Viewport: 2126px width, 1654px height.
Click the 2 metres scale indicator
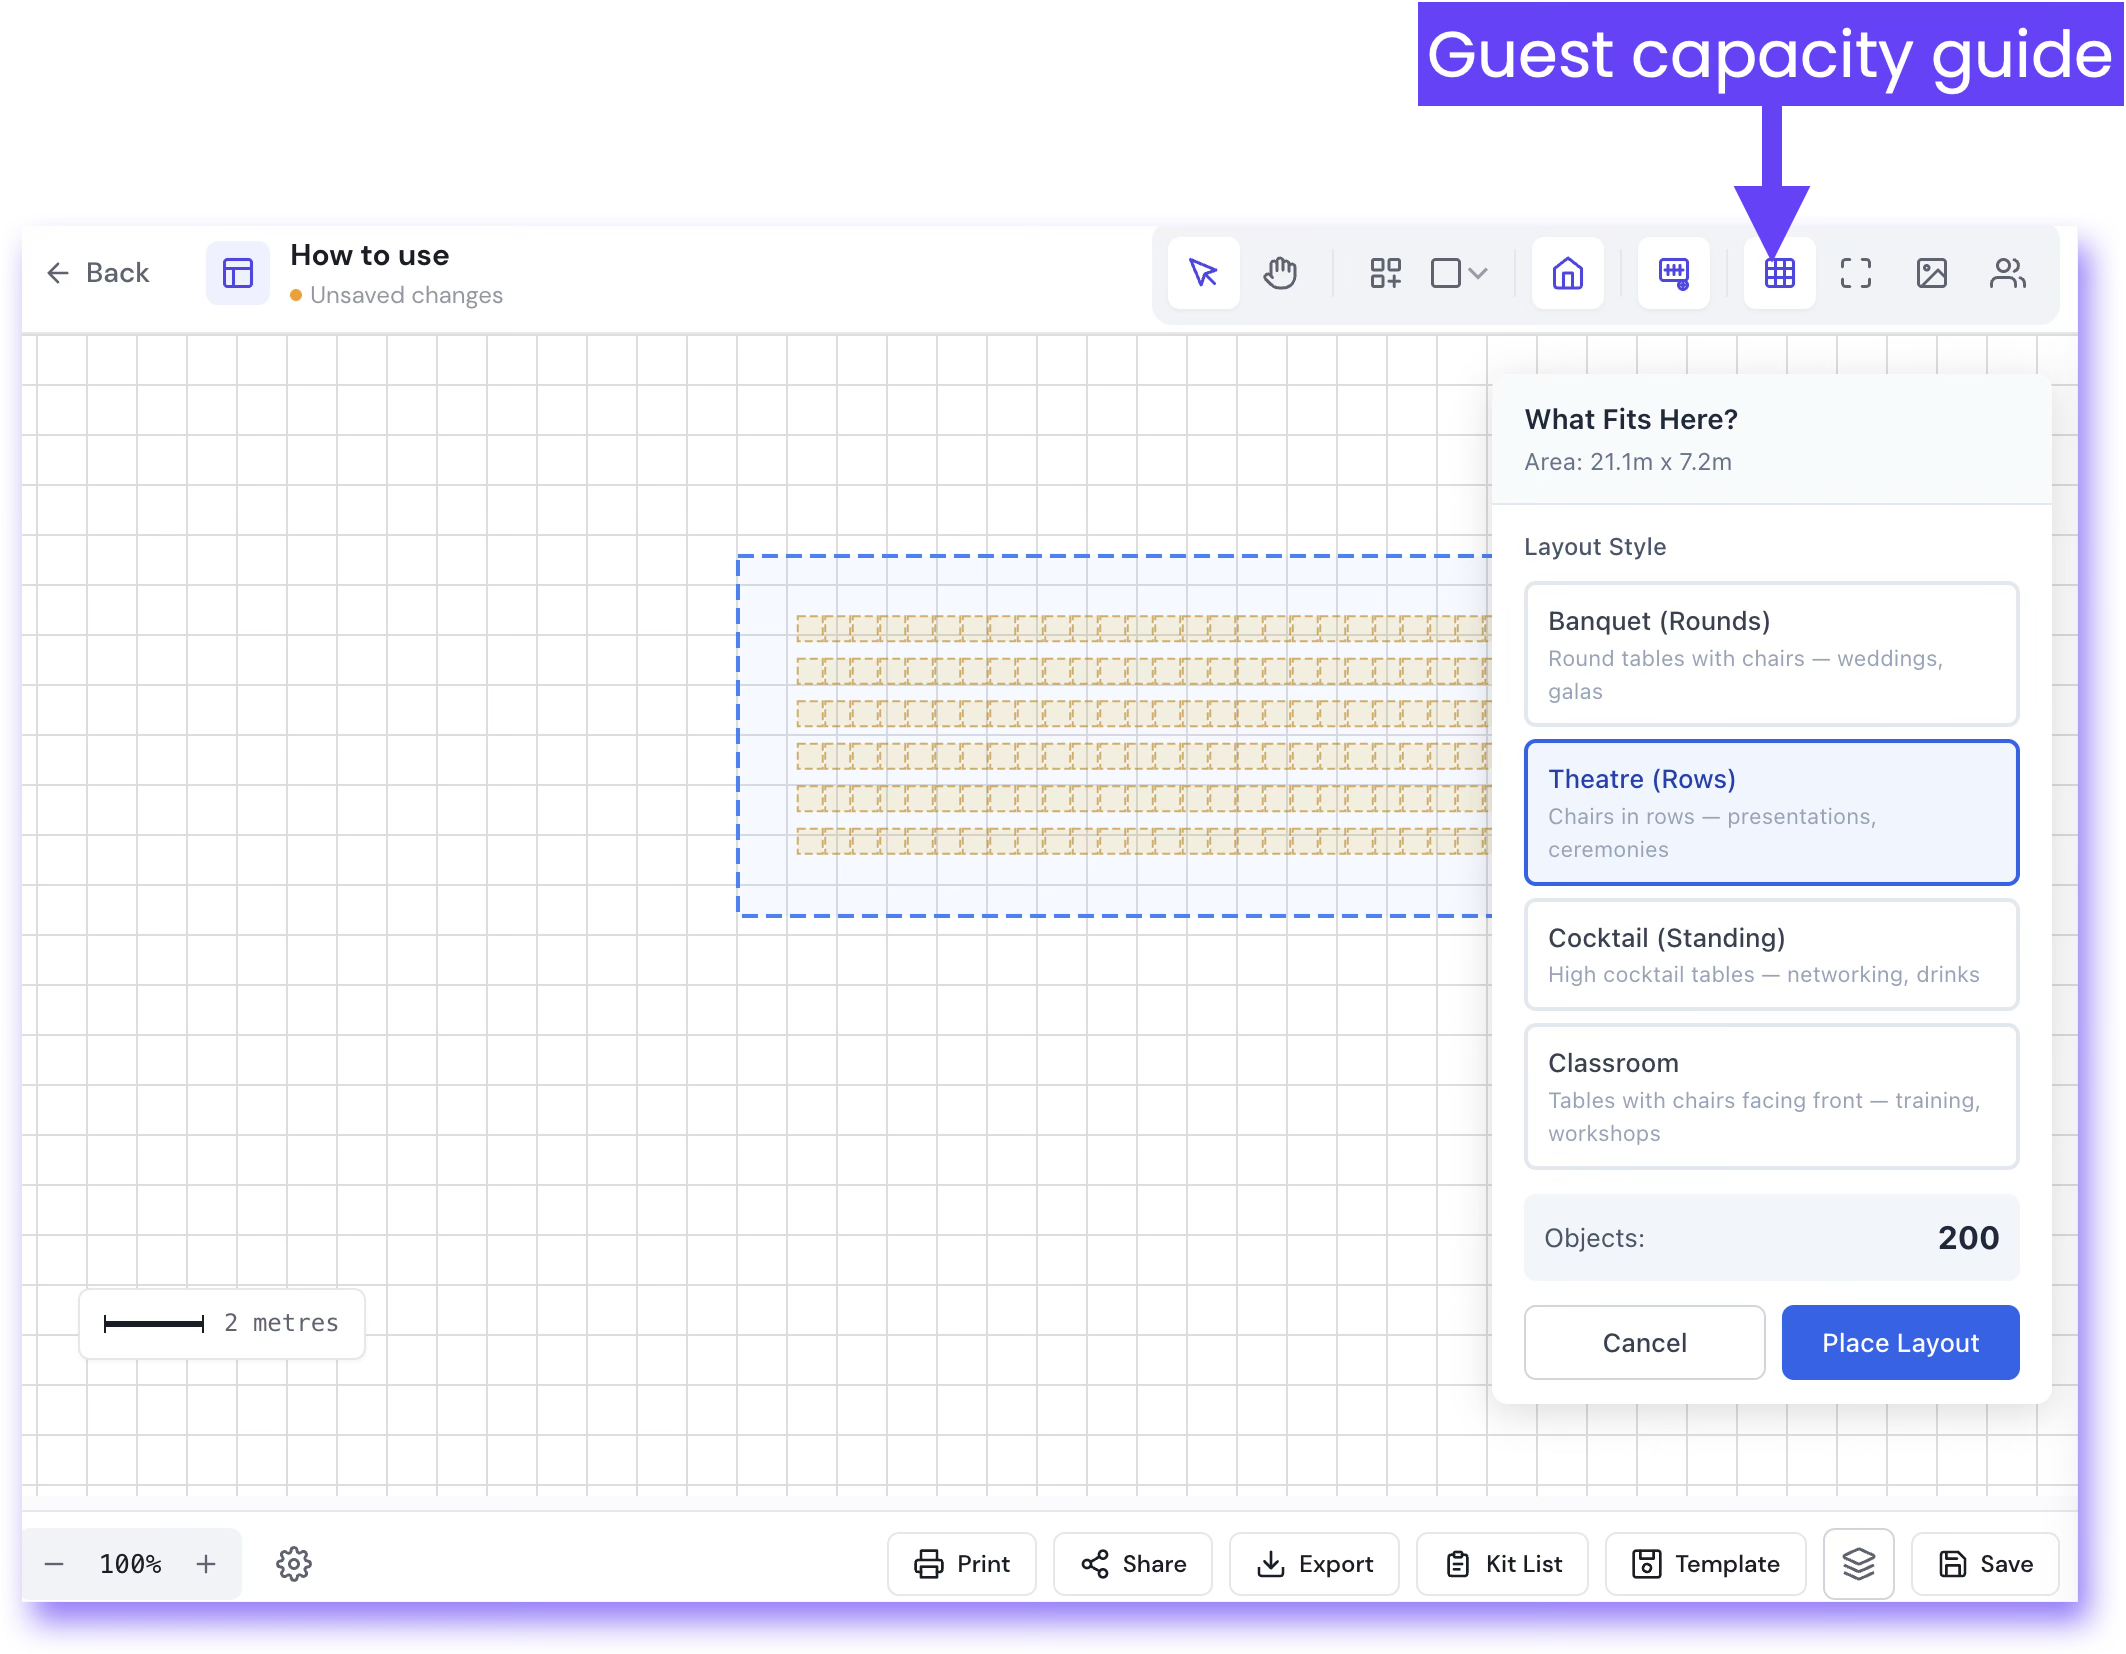222,1323
